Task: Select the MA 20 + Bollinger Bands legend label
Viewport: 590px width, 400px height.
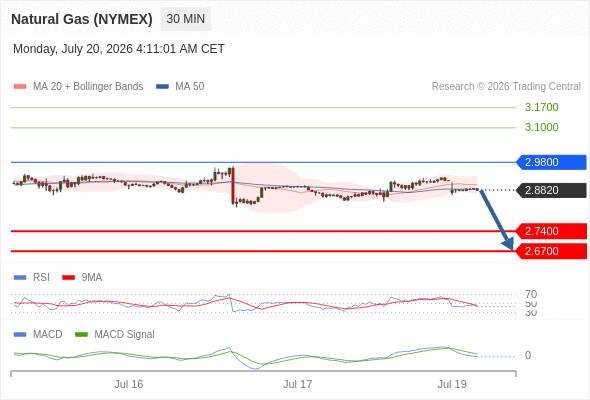Action: coord(88,87)
